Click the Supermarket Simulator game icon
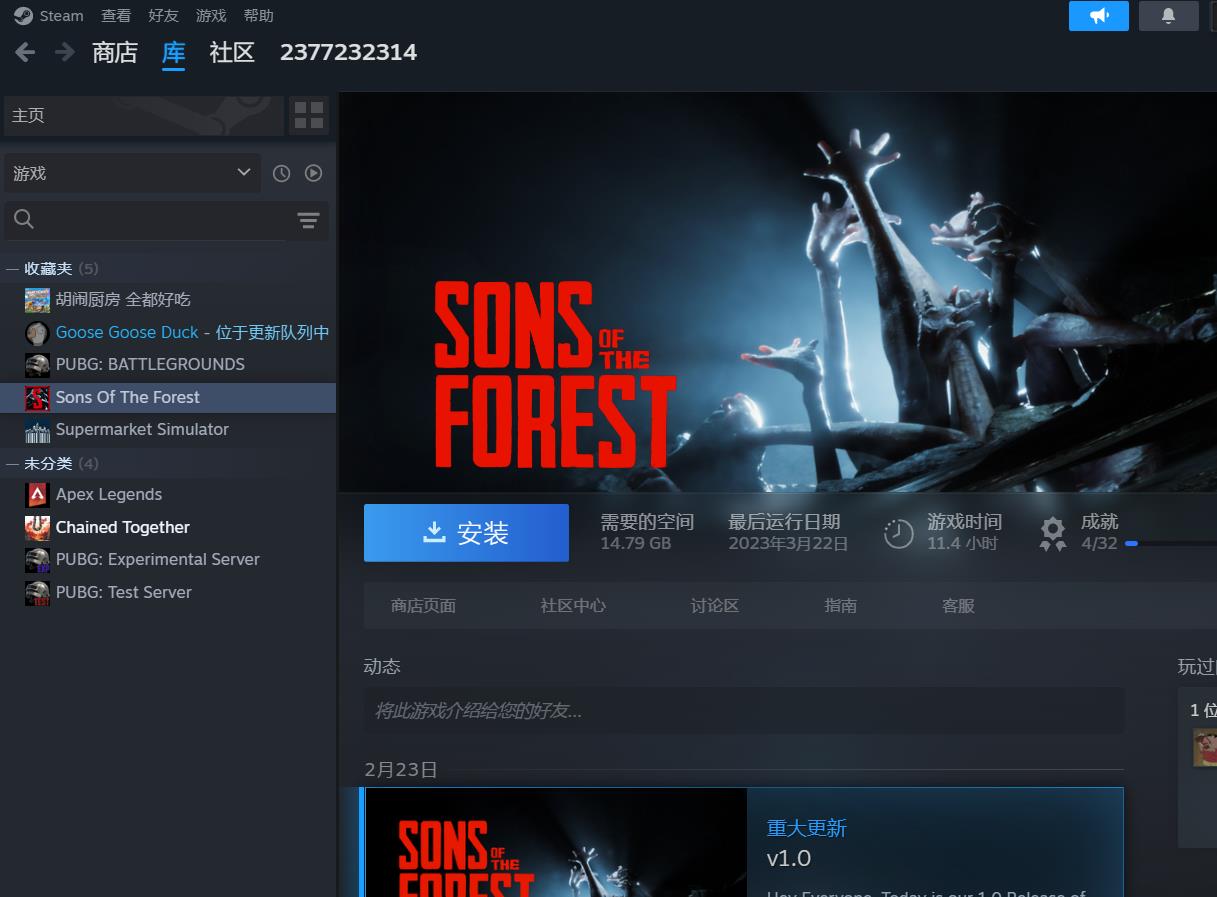This screenshot has width=1217, height=897. coord(37,430)
